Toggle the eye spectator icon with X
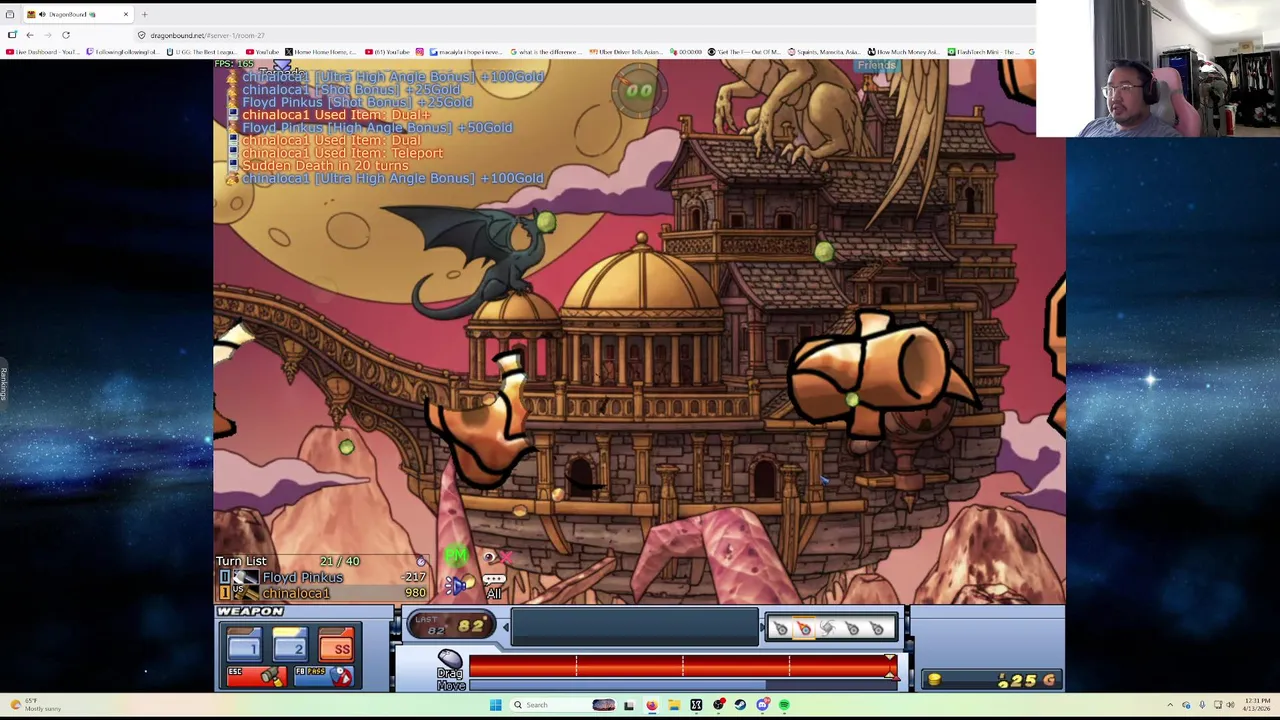 pyautogui.click(x=497, y=557)
